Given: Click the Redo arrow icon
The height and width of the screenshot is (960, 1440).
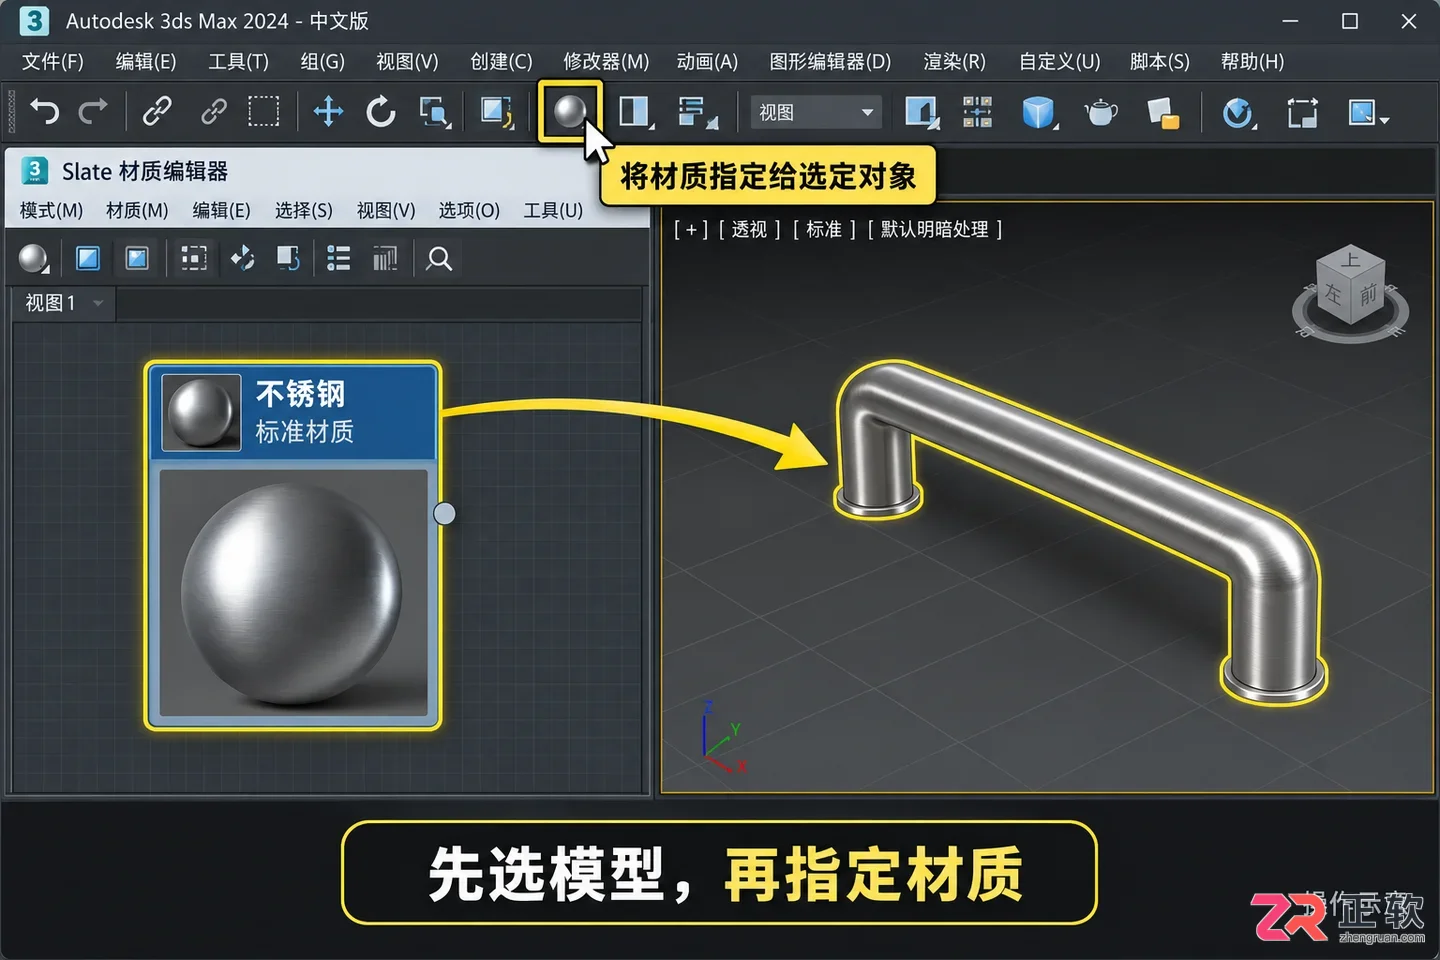Looking at the screenshot, I should (93, 111).
